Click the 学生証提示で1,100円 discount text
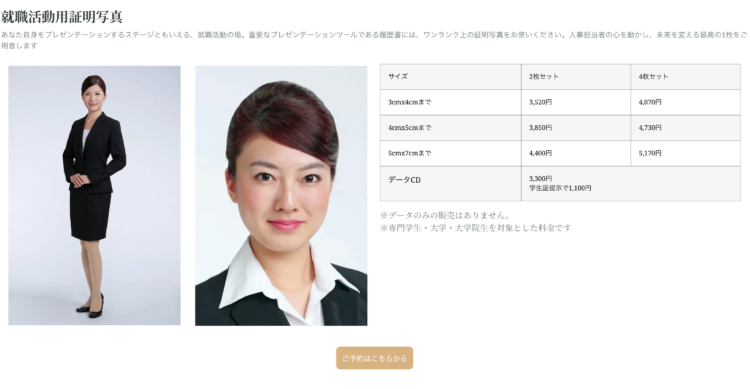This screenshot has height=389, width=750. [560, 188]
